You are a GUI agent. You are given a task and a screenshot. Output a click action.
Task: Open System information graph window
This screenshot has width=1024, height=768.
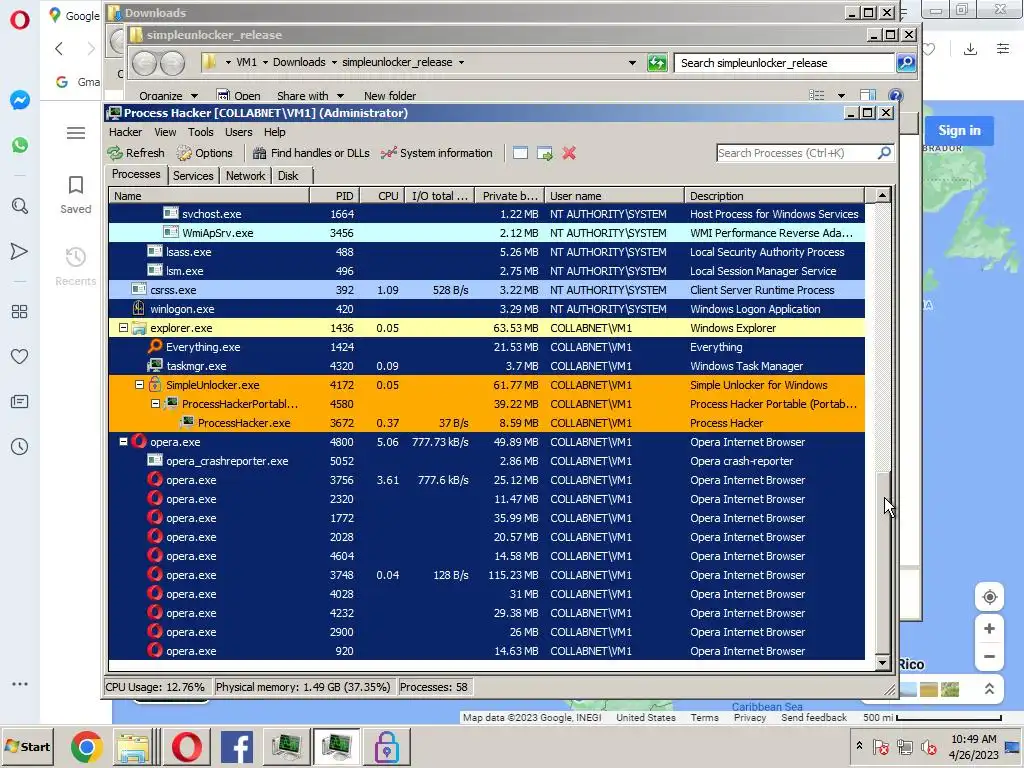click(436, 153)
